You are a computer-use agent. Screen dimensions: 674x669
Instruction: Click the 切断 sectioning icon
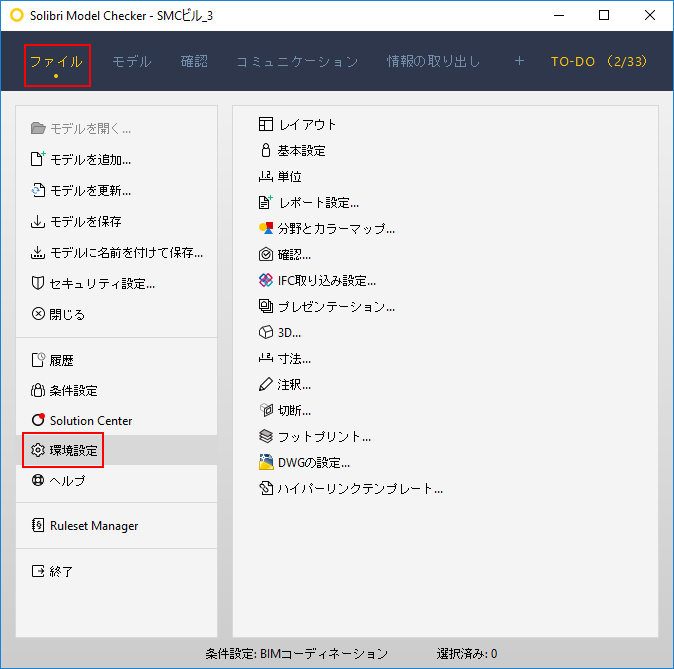[x=266, y=410]
